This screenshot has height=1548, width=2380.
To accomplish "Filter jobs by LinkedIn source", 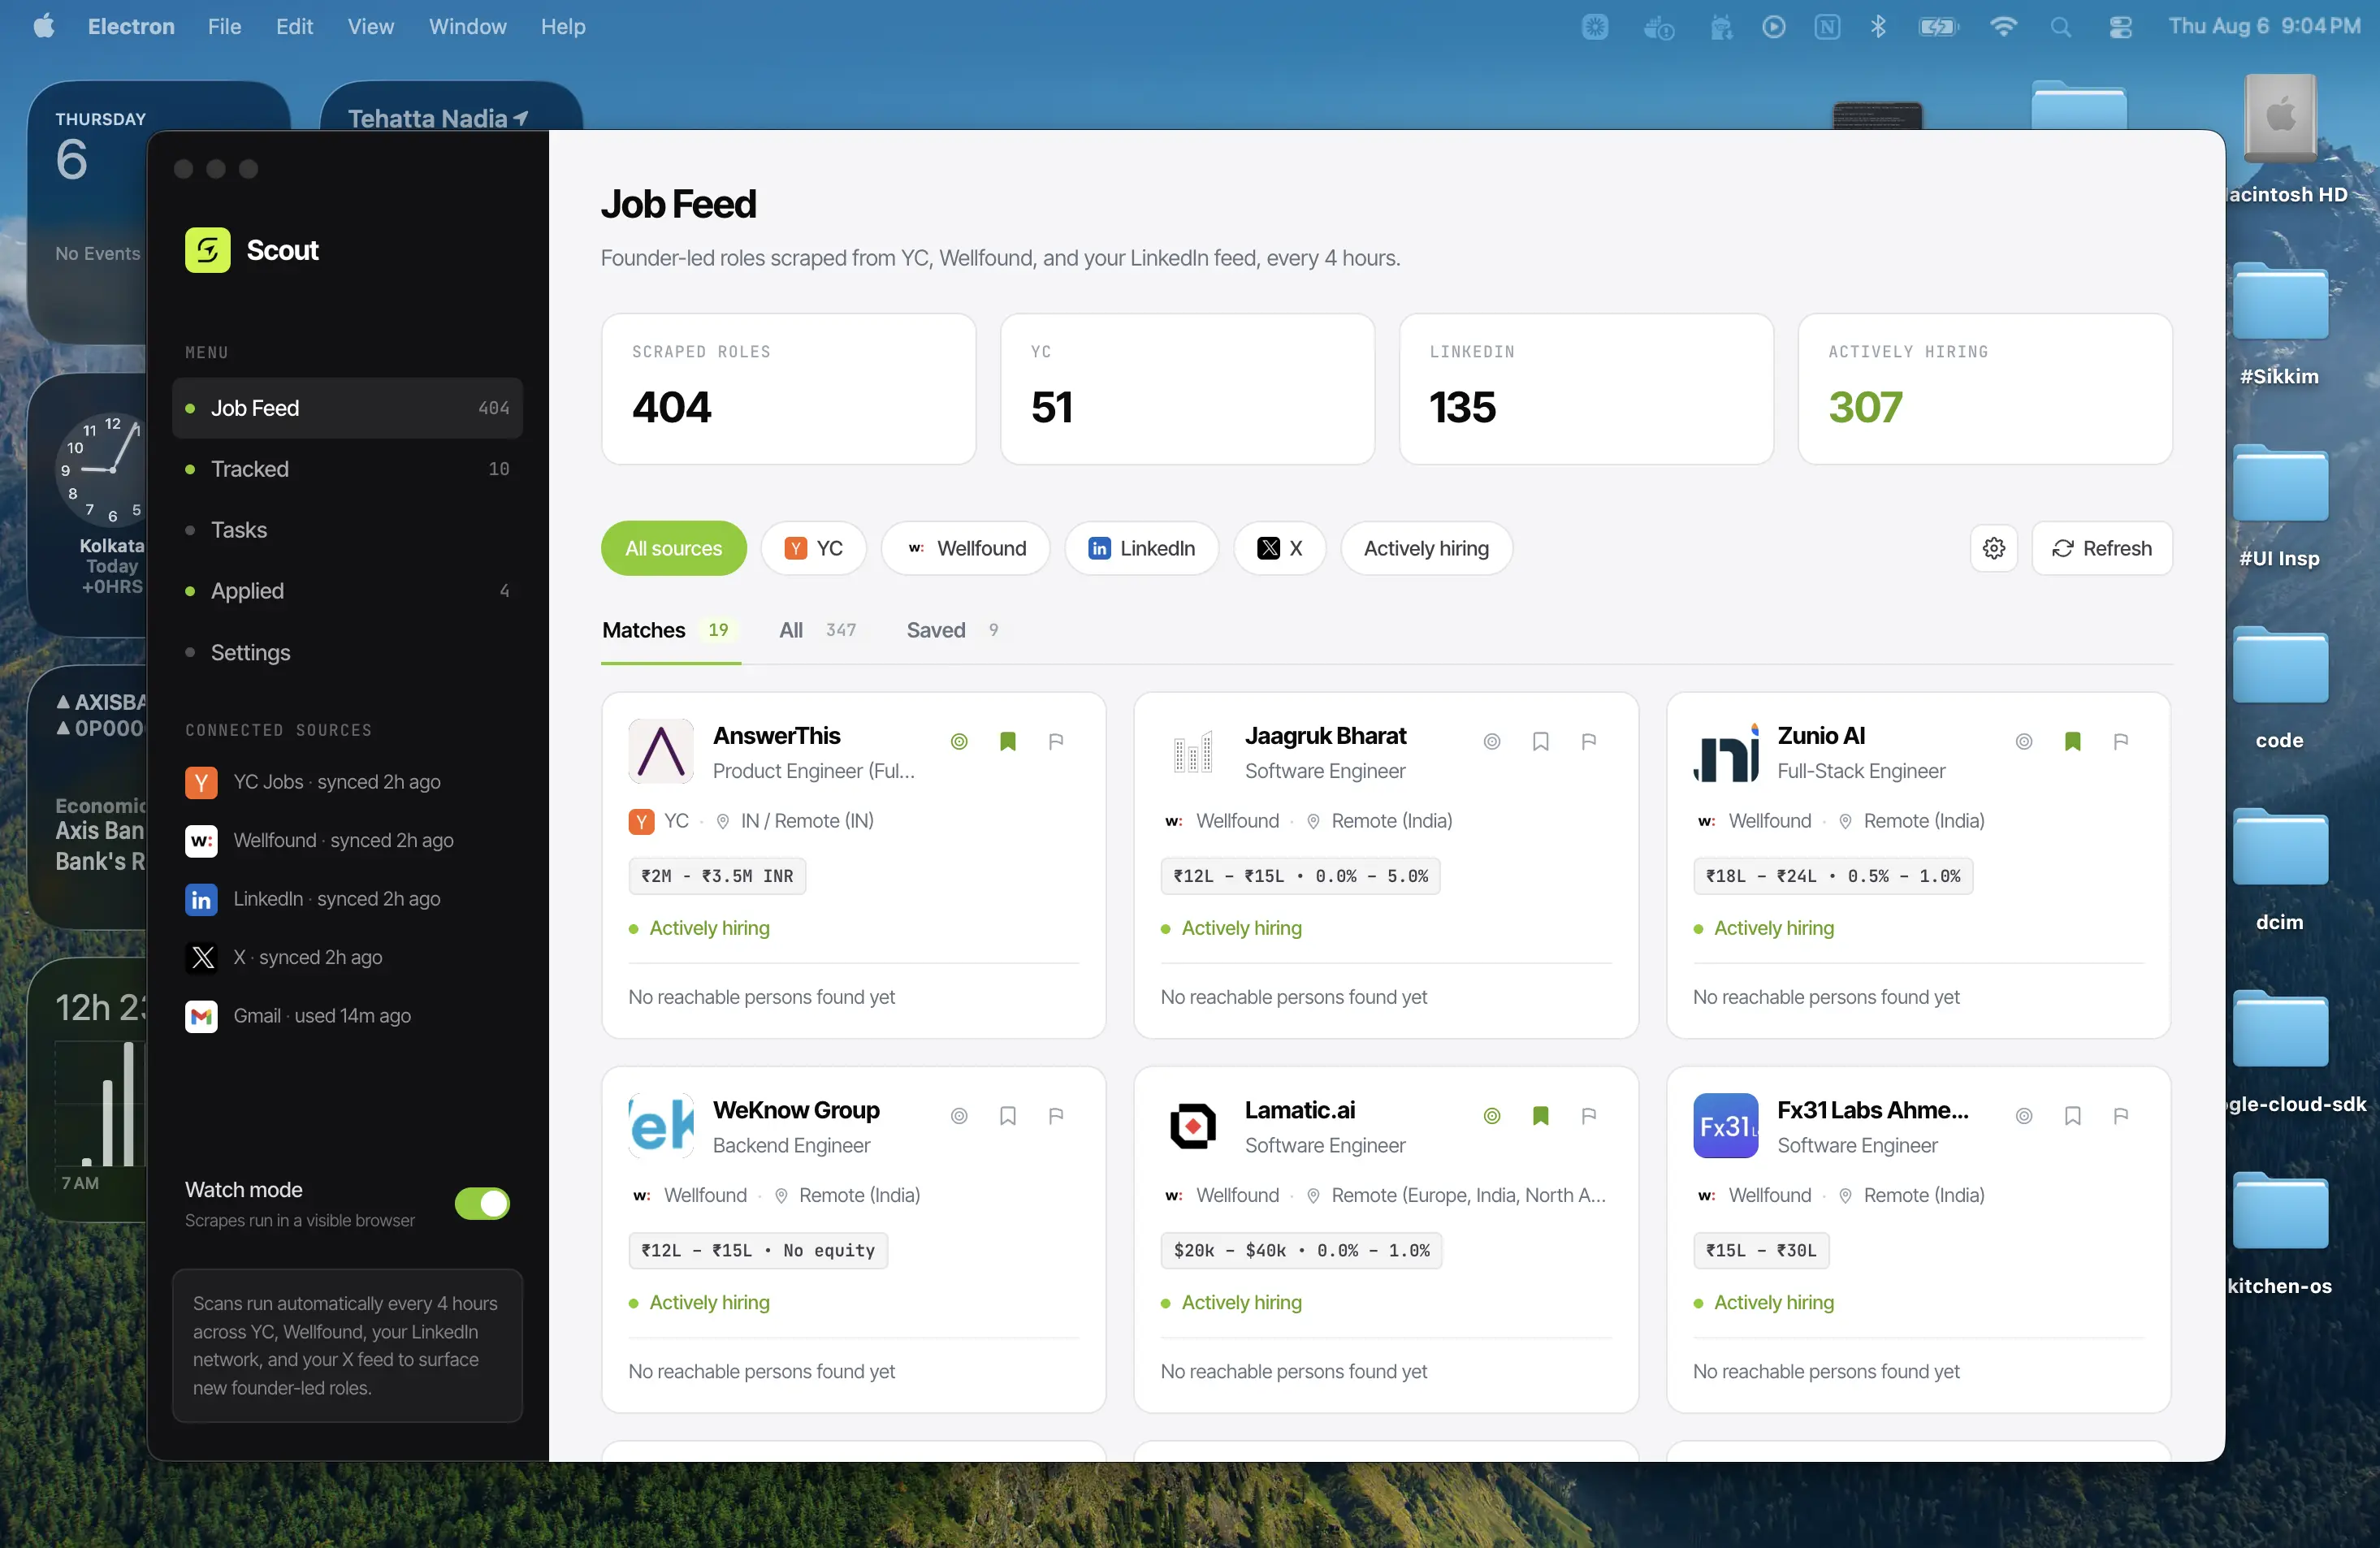I will point(1141,548).
